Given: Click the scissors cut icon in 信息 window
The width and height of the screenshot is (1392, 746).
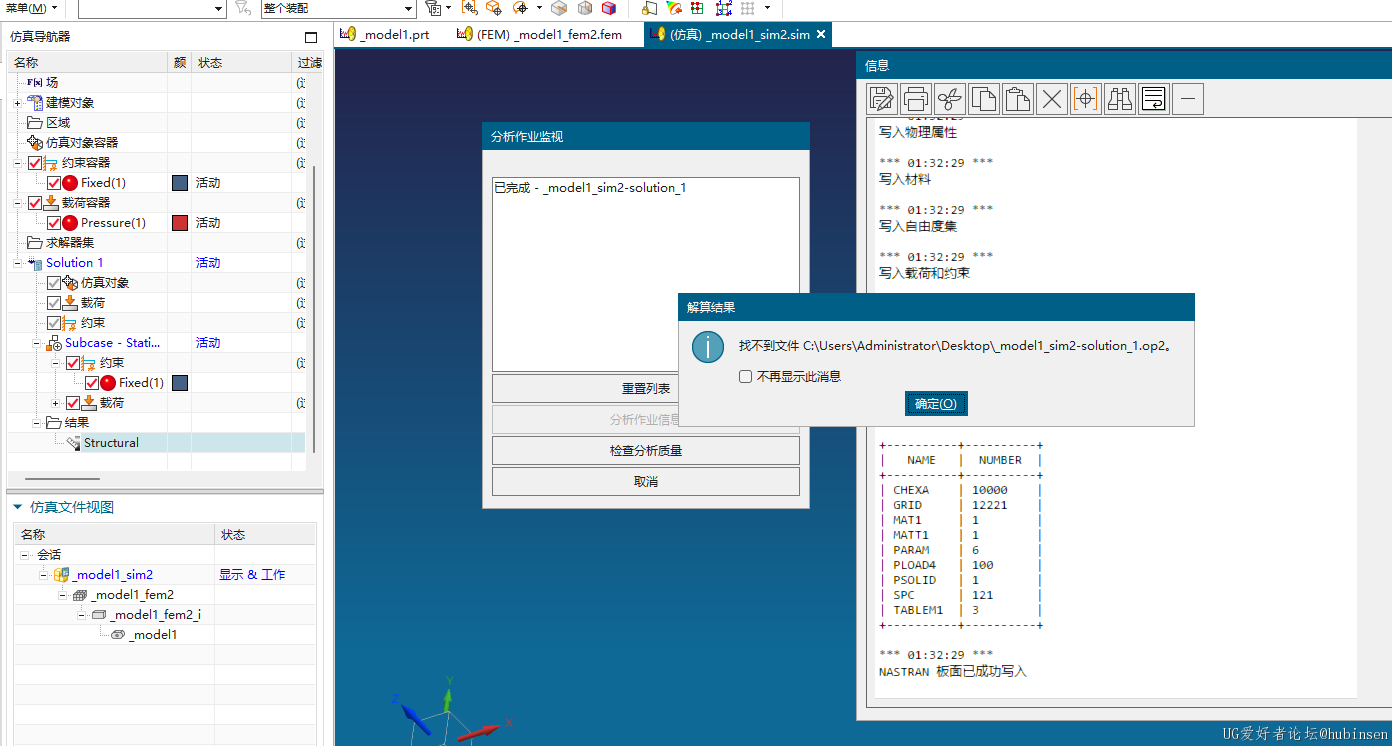Looking at the screenshot, I should pyautogui.click(x=950, y=99).
